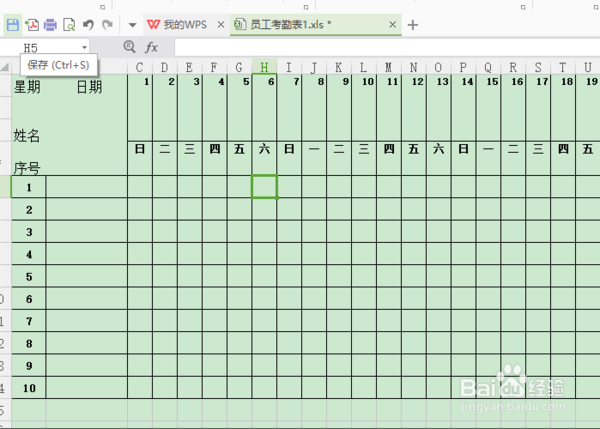Select the serial number cell 1

[x=29, y=187]
